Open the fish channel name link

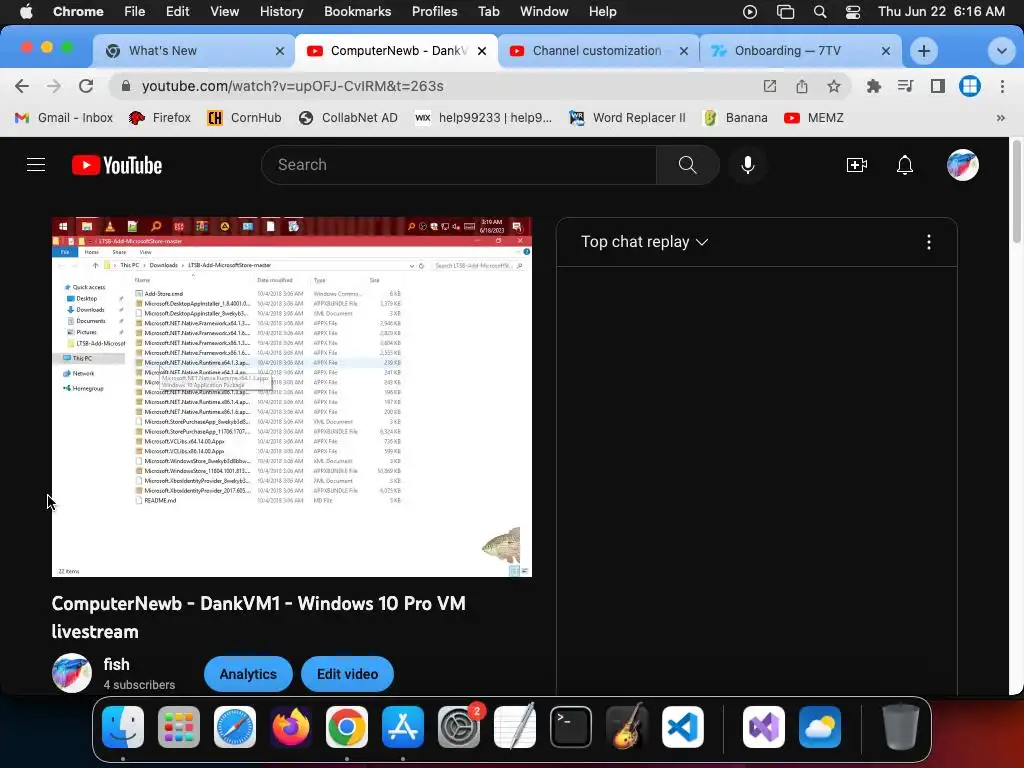[116, 665]
